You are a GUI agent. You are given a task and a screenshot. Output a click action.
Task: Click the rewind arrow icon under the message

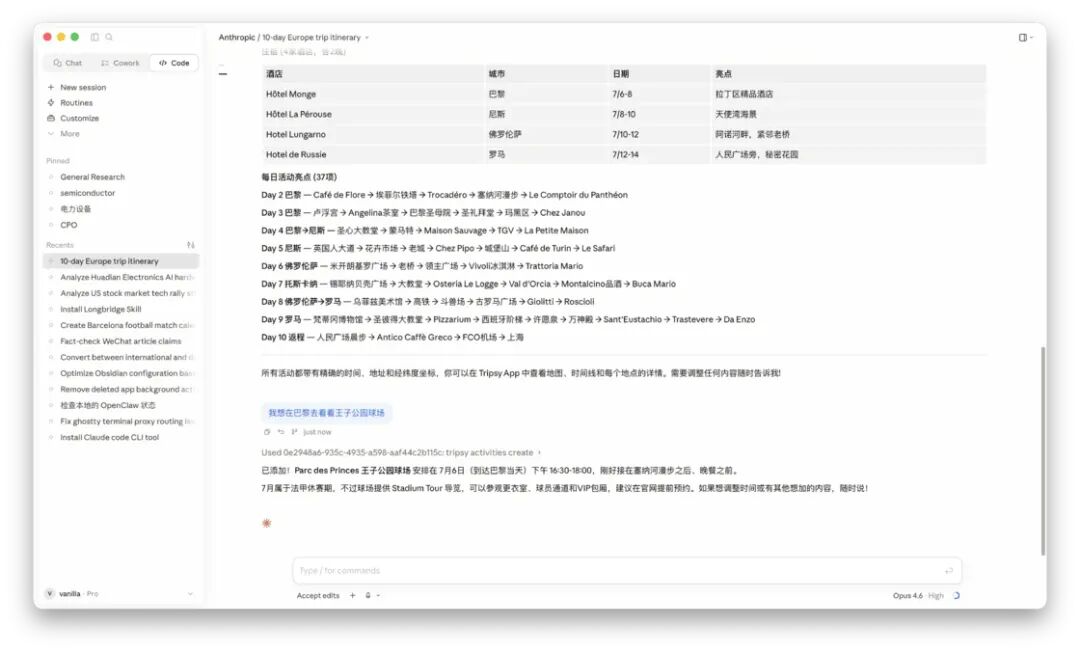tap(281, 432)
